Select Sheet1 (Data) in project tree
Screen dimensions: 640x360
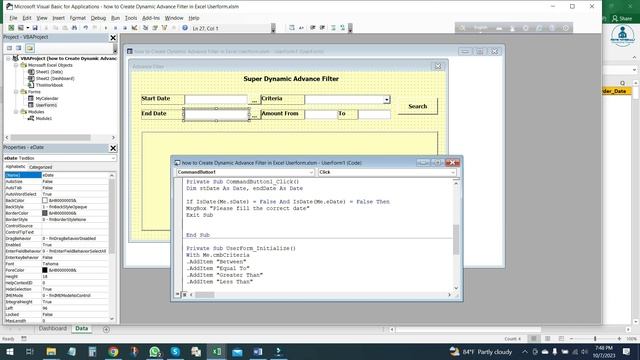49,72
